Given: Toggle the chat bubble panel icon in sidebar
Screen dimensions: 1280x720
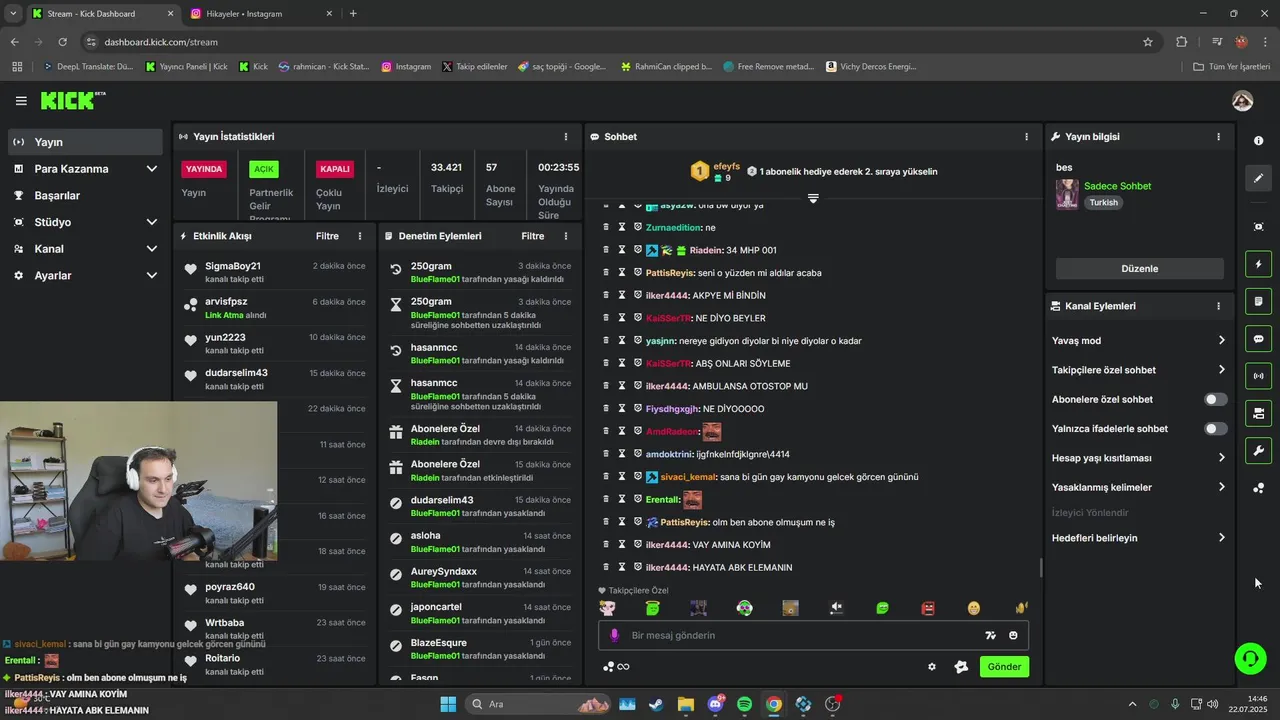Looking at the screenshot, I should pos(1259,339).
